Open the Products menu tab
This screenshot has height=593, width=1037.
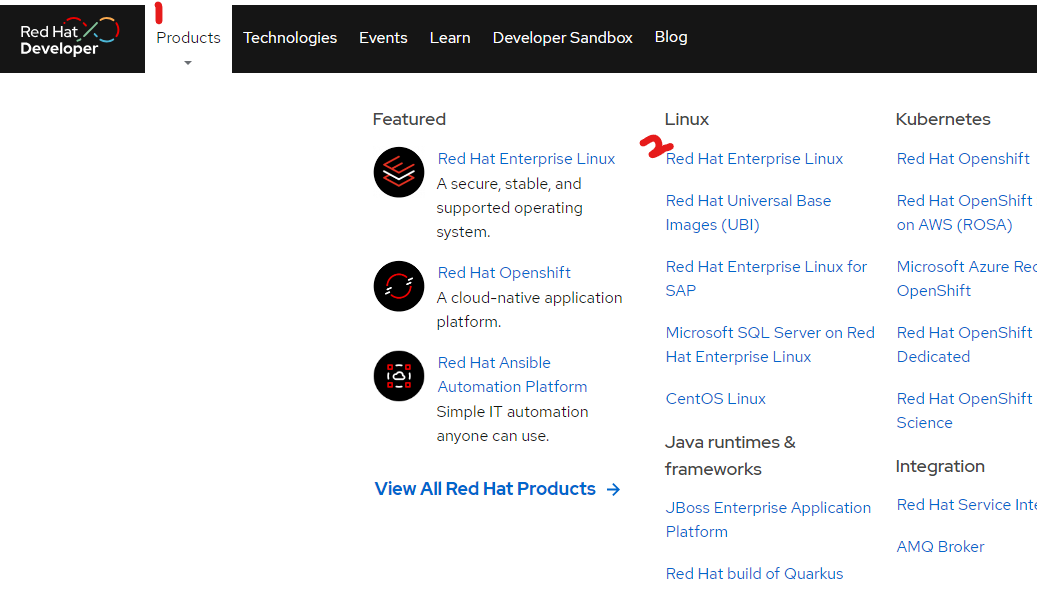(188, 38)
